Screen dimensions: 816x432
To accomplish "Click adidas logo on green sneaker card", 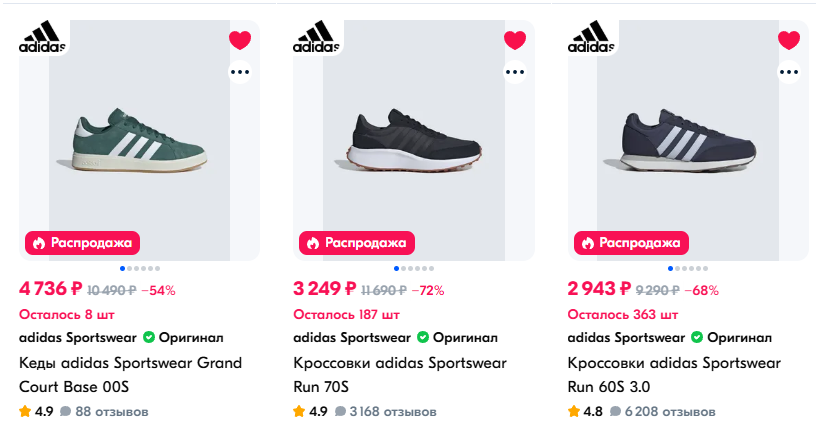I will coord(42,36).
